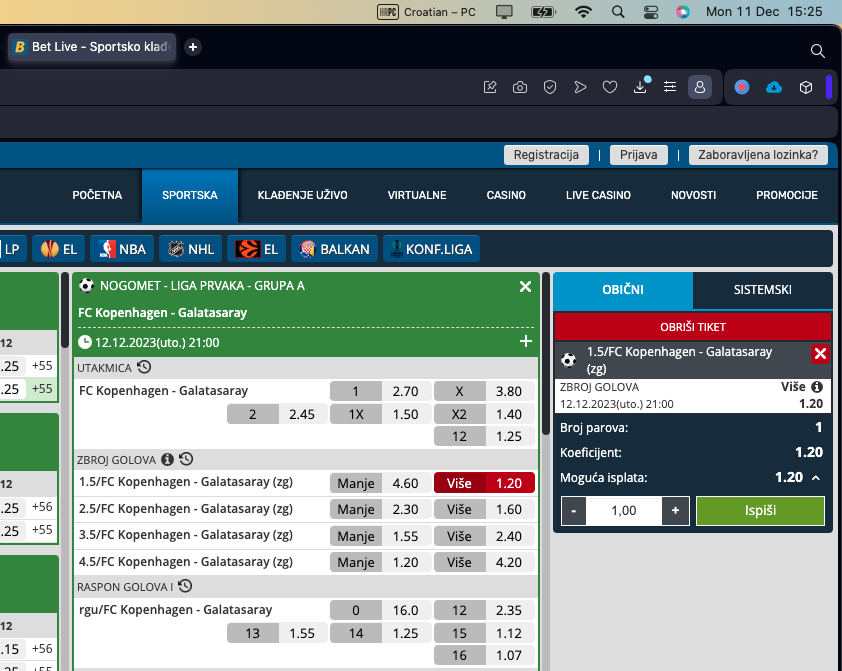Open KLAĐENJE UŽIVO menu

click(302, 195)
